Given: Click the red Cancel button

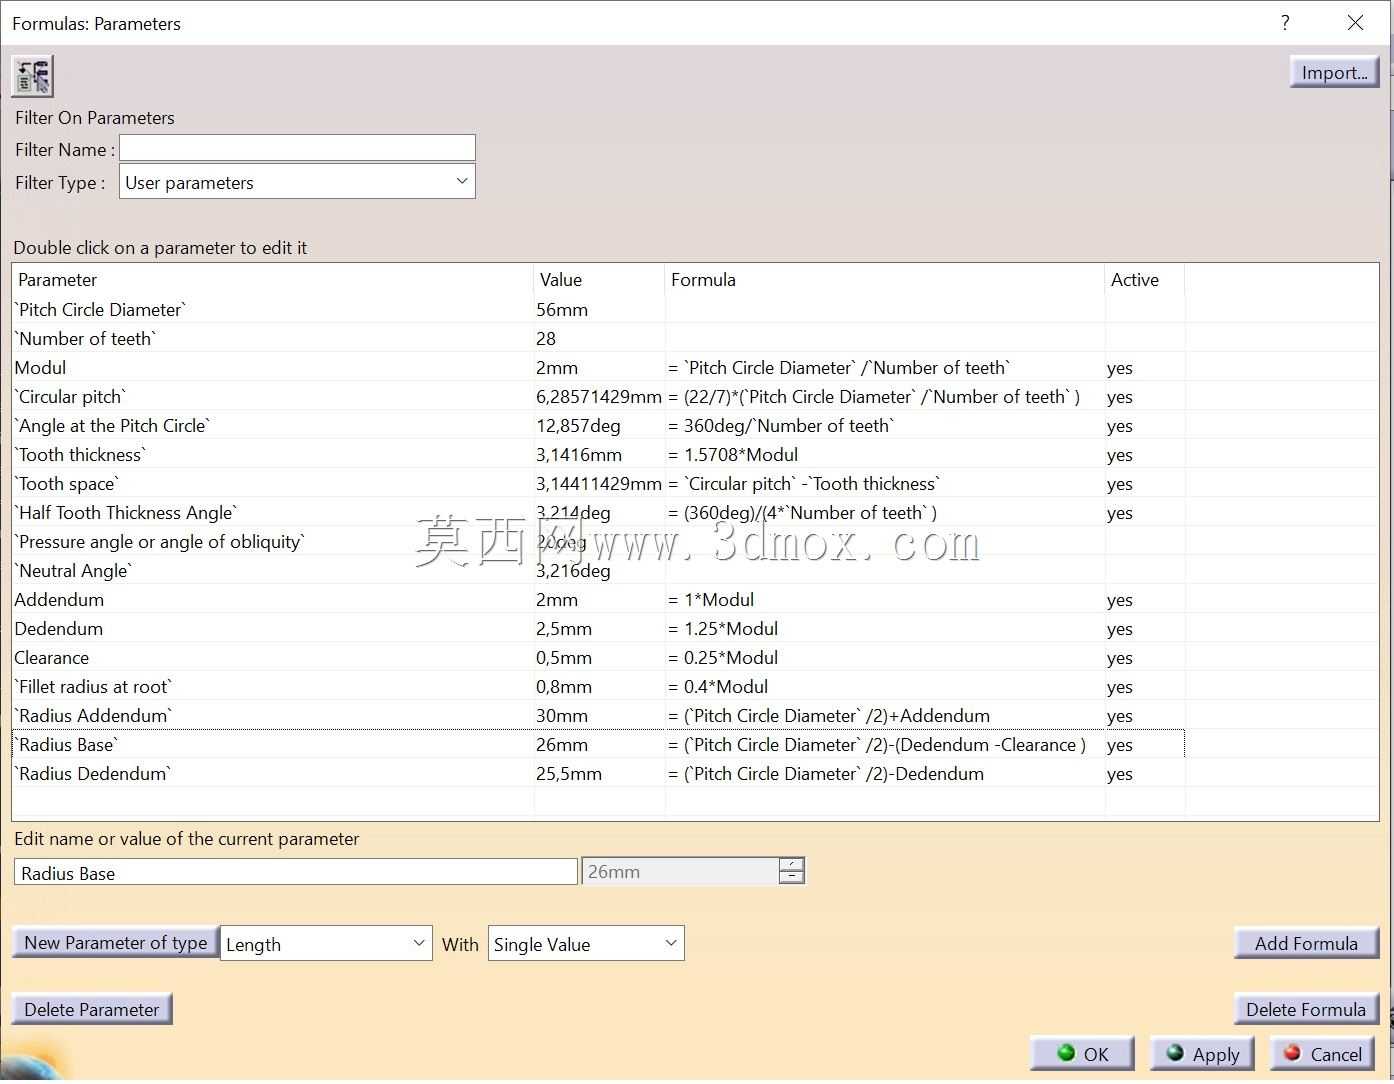Looking at the screenshot, I should coord(1322,1053).
